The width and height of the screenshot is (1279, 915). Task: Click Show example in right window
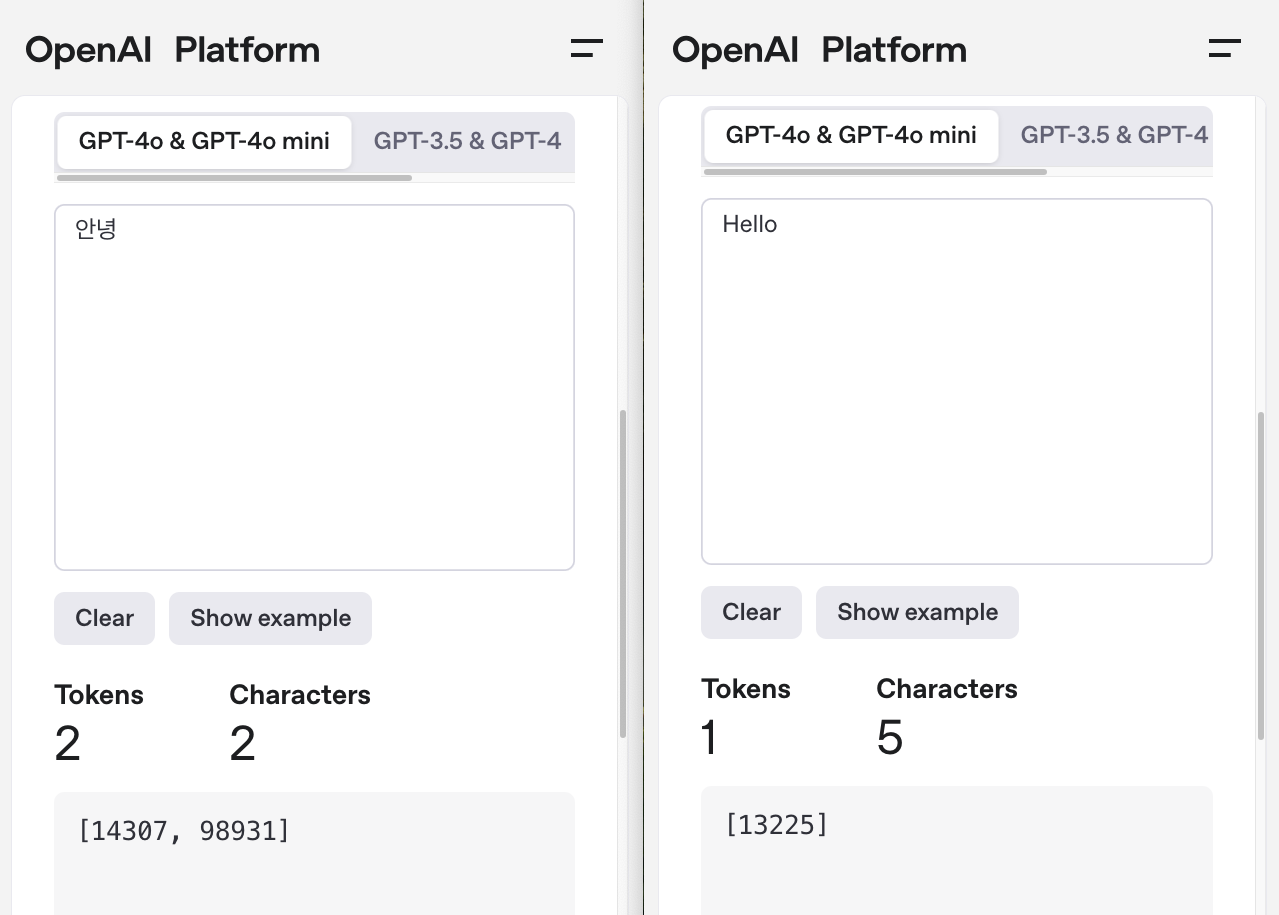(x=917, y=612)
